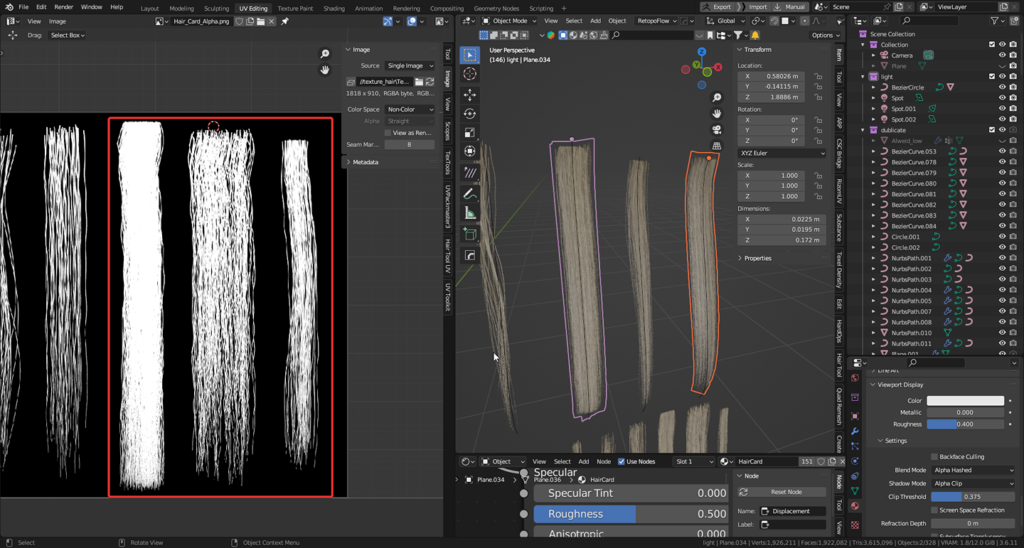Screen dimensions: 1024x548
Task: Pick the Measure tool in viewport toolbar
Action: [470, 213]
